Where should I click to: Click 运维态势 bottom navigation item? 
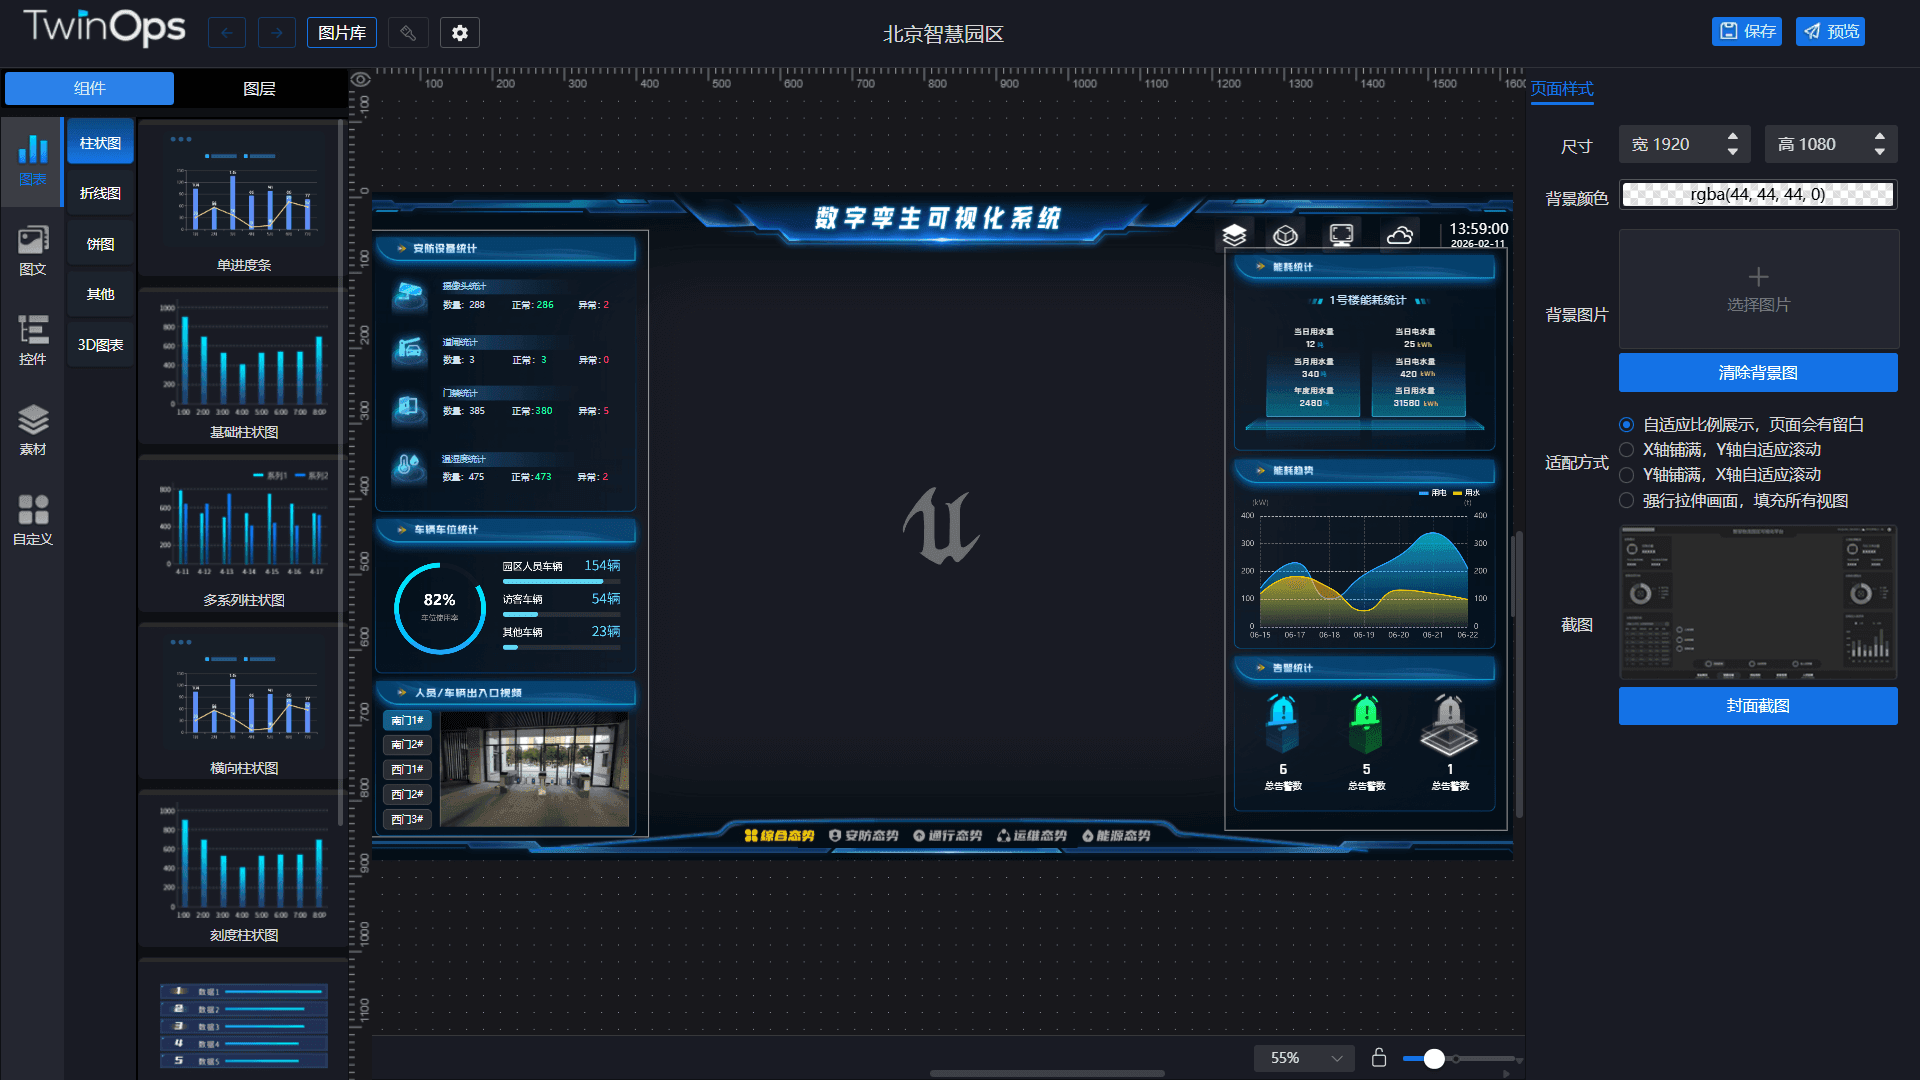click(1032, 836)
